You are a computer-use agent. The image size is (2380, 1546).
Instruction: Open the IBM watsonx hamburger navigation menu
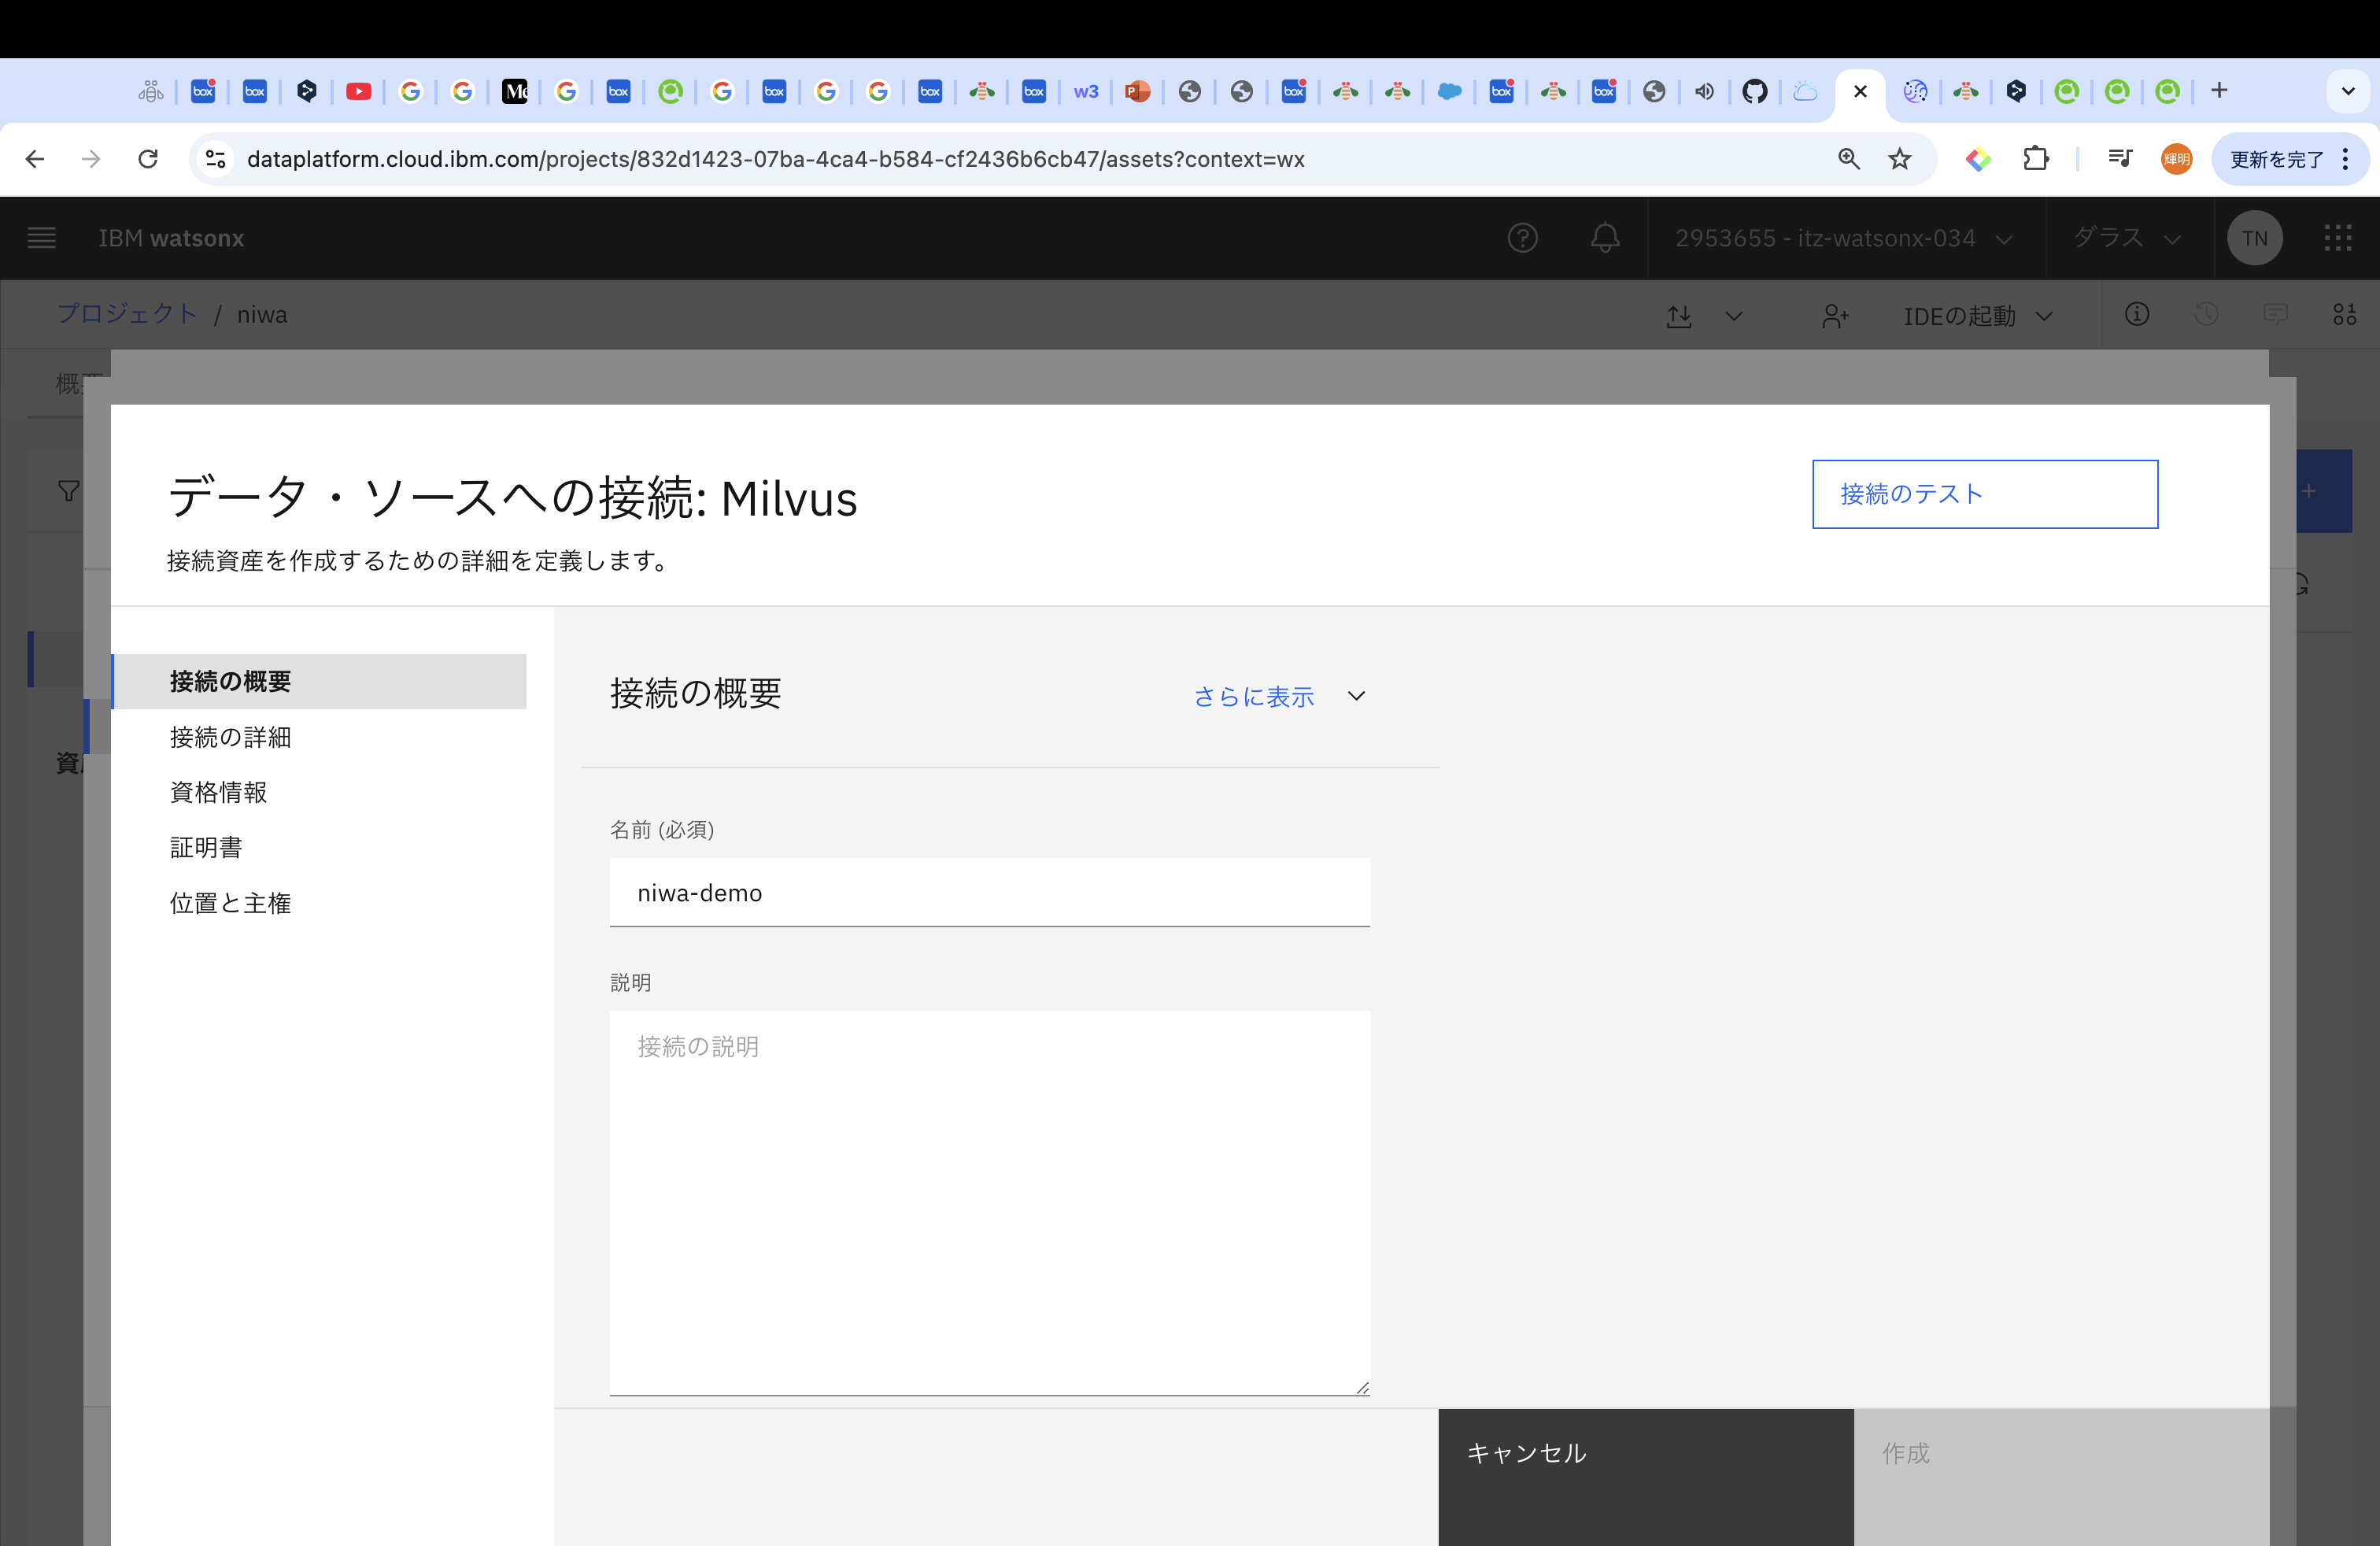41,238
